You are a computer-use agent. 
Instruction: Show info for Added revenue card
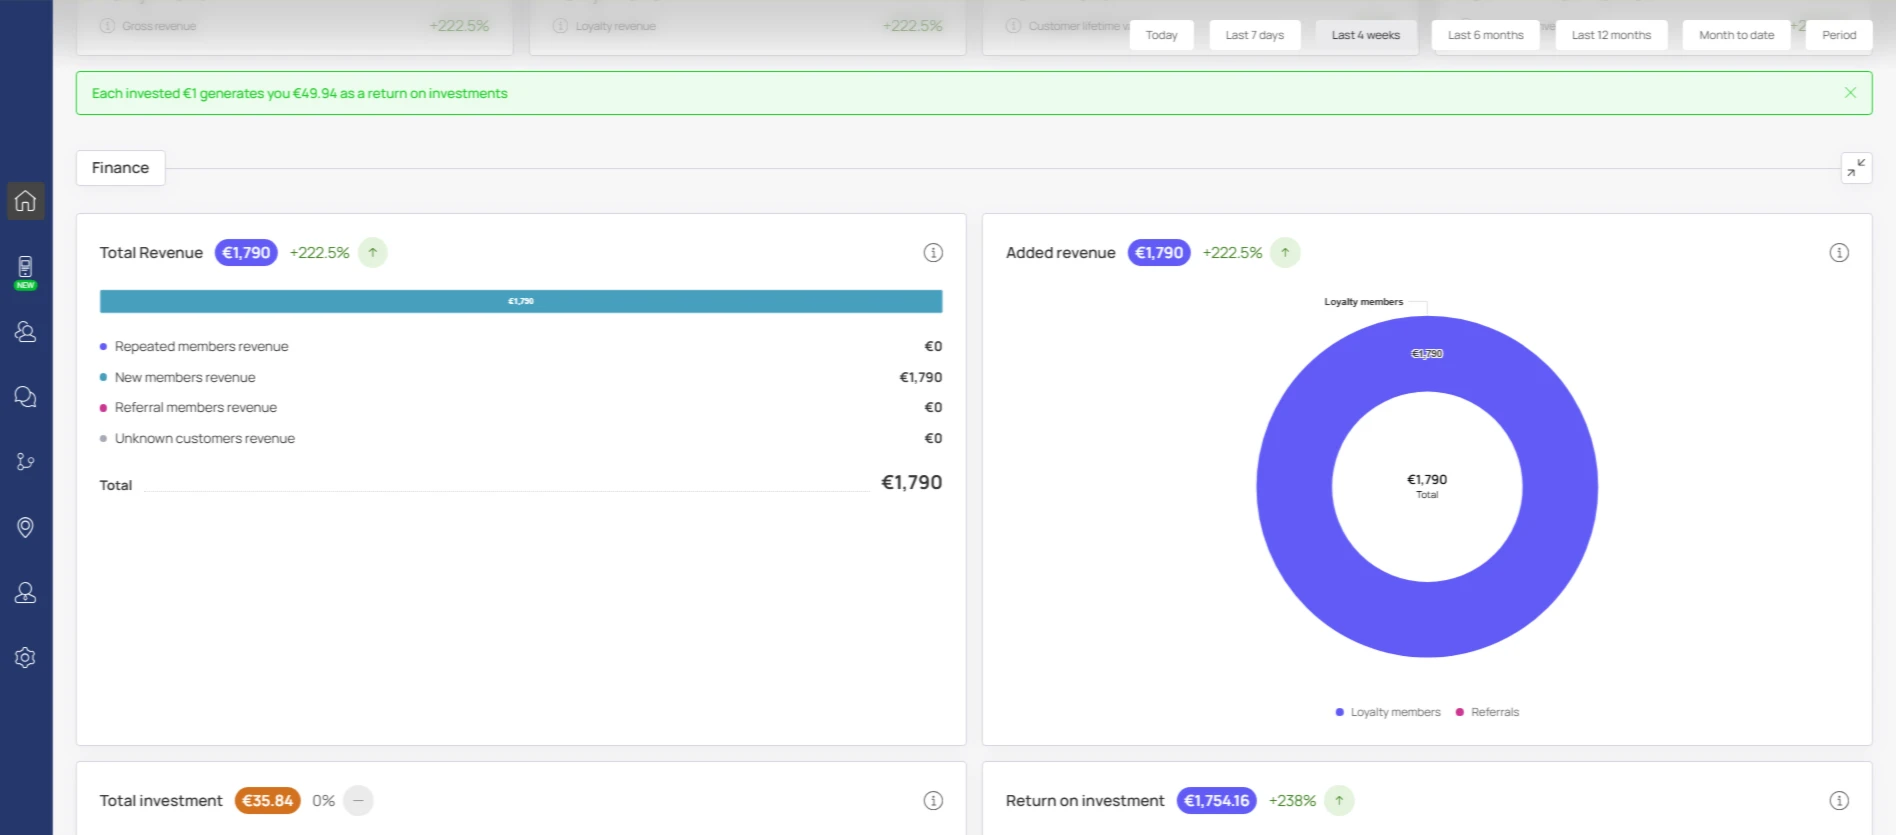1839,253
